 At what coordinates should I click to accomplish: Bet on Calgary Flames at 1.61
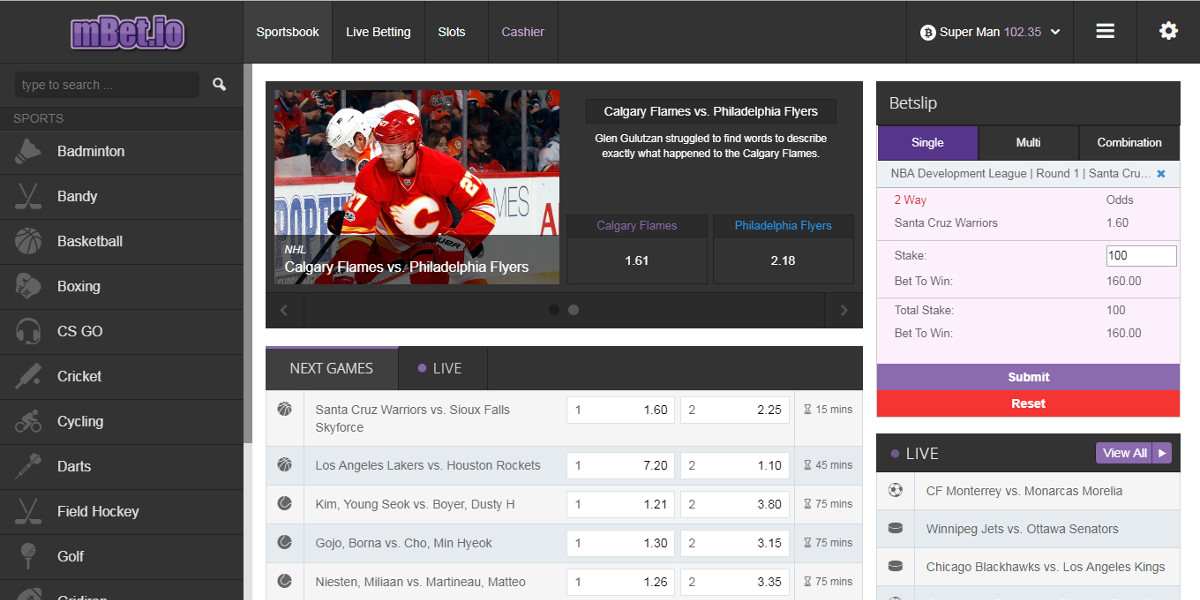coord(637,249)
